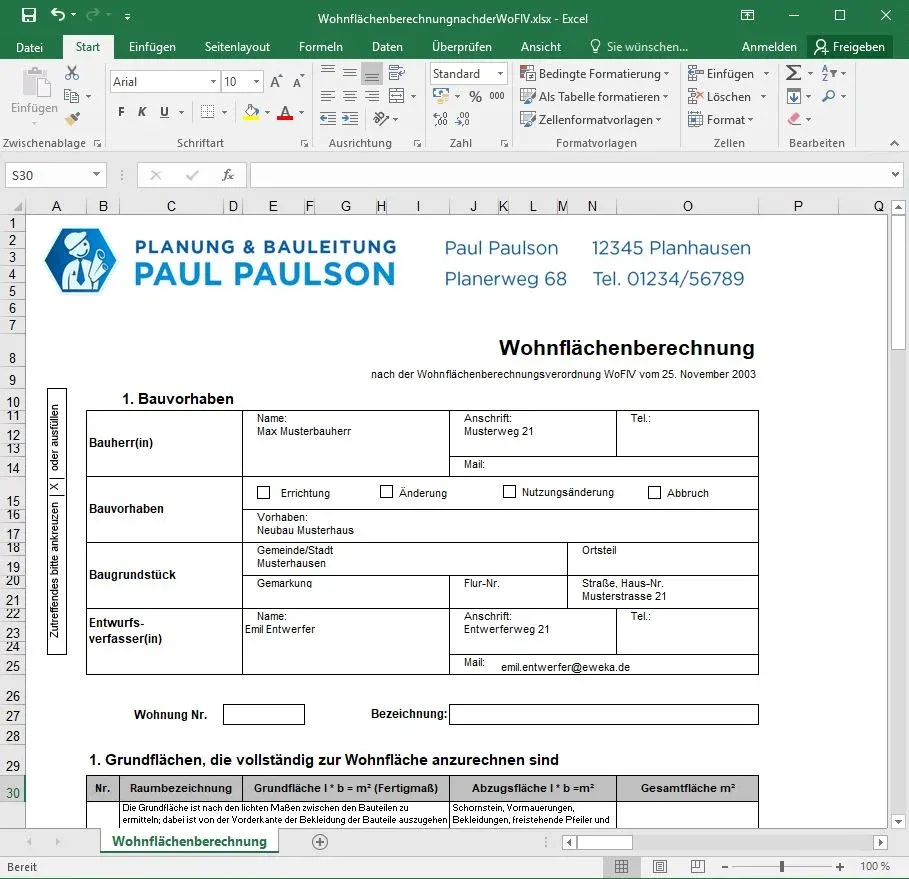The image size is (909, 879).
Task: Expand the Standard number format dropdown
Action: coord(502,74)
